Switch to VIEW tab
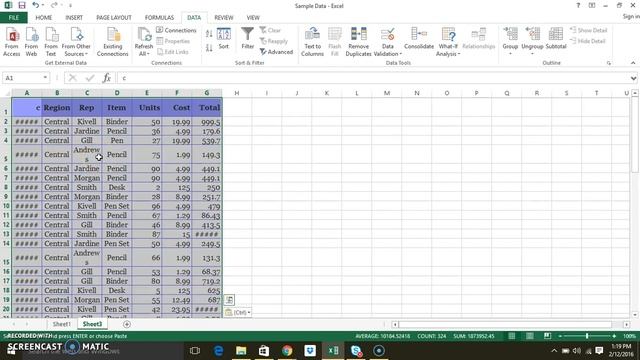The image size is (640, 360). (x=253, y=18)
